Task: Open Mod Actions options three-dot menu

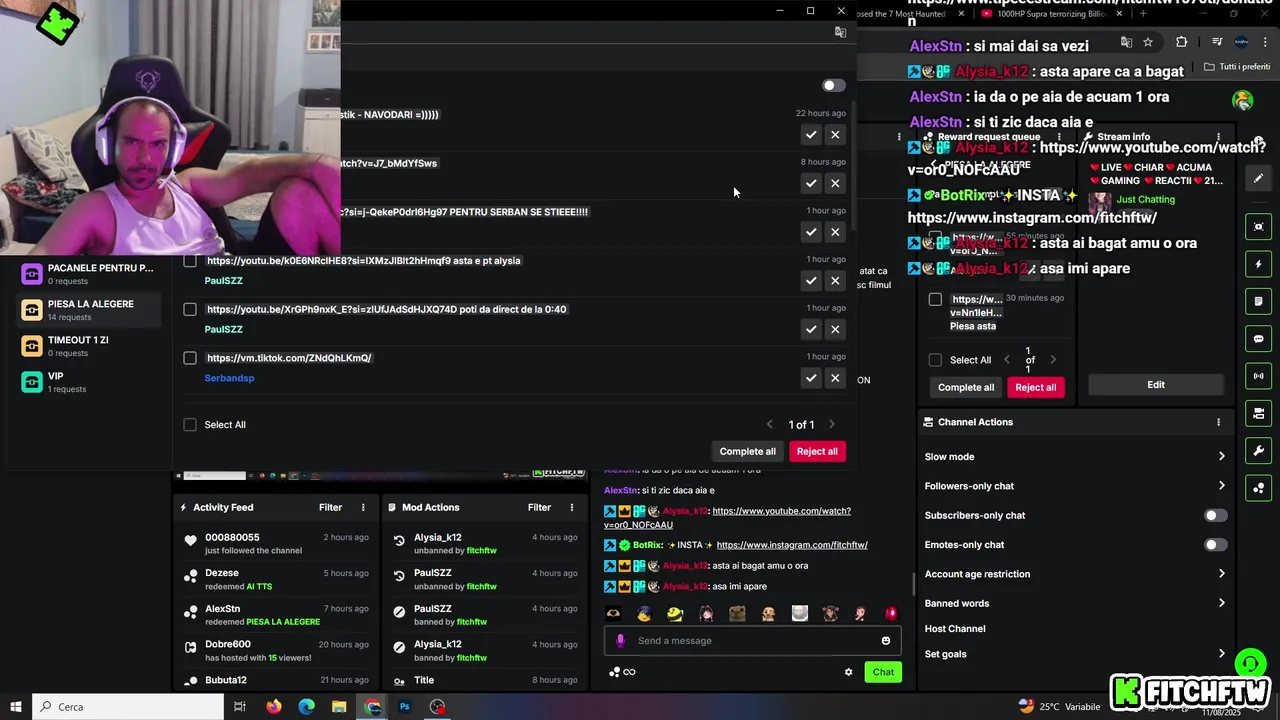Action: pyautogui.click(x=572, y=508)
